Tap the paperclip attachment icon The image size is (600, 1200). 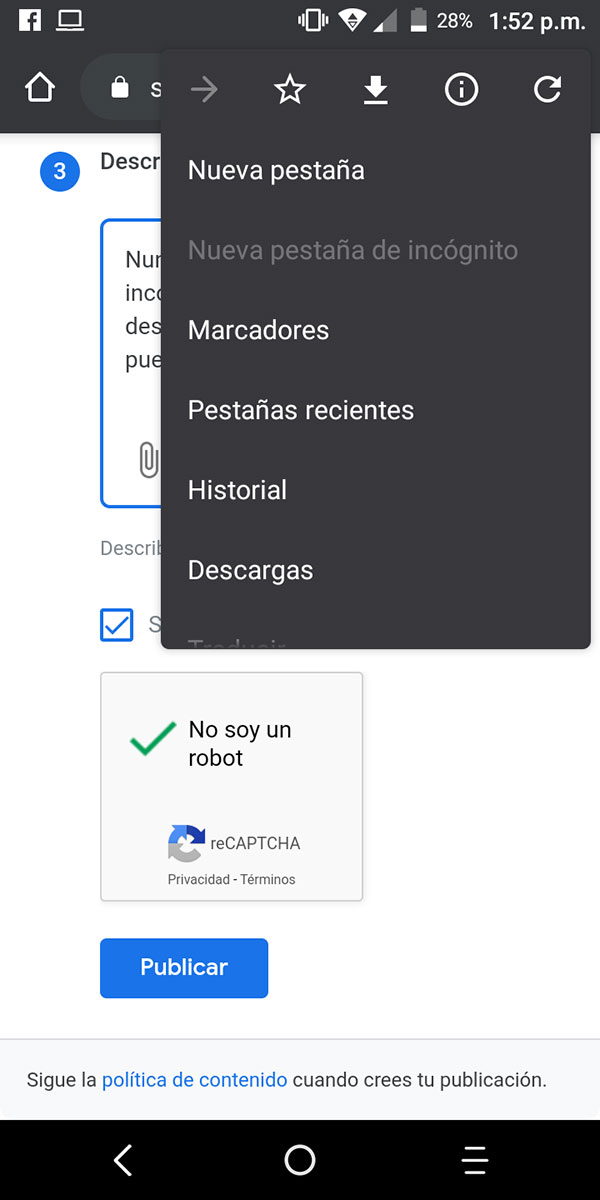(148, 459)
